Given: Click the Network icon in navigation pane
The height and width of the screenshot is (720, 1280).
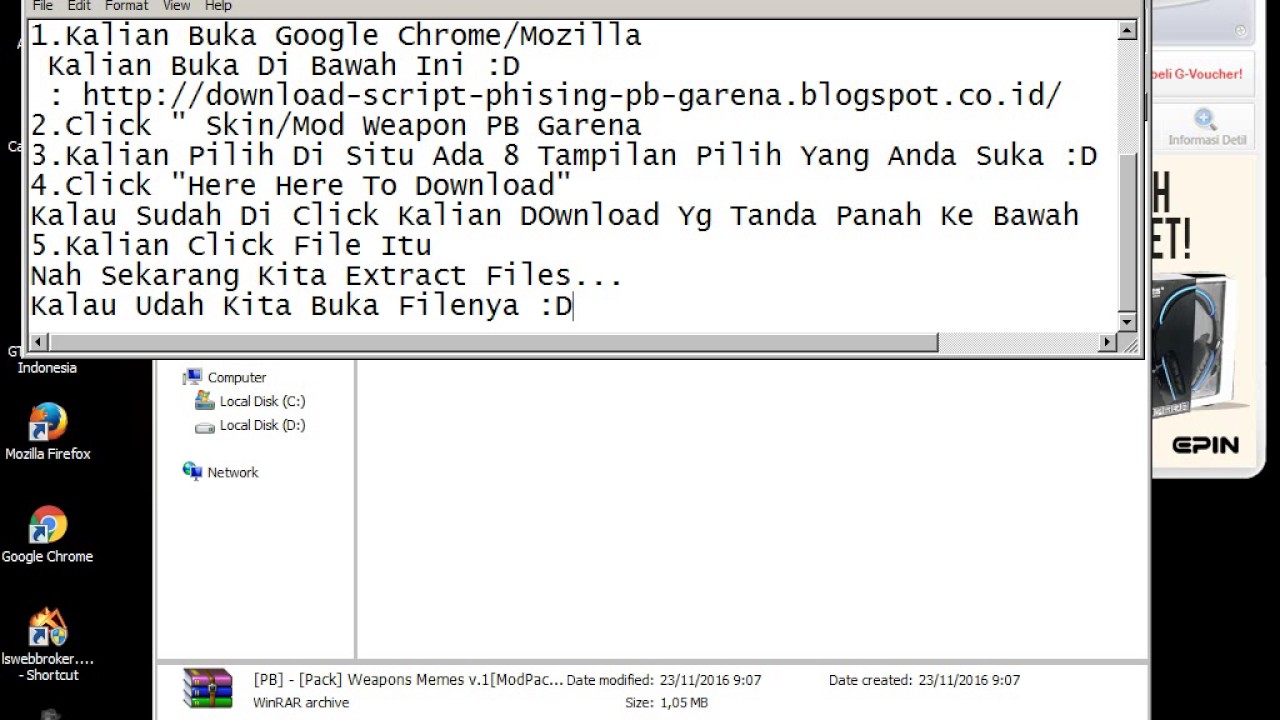Looking at the screenshot, I should [x=192, y=471].
